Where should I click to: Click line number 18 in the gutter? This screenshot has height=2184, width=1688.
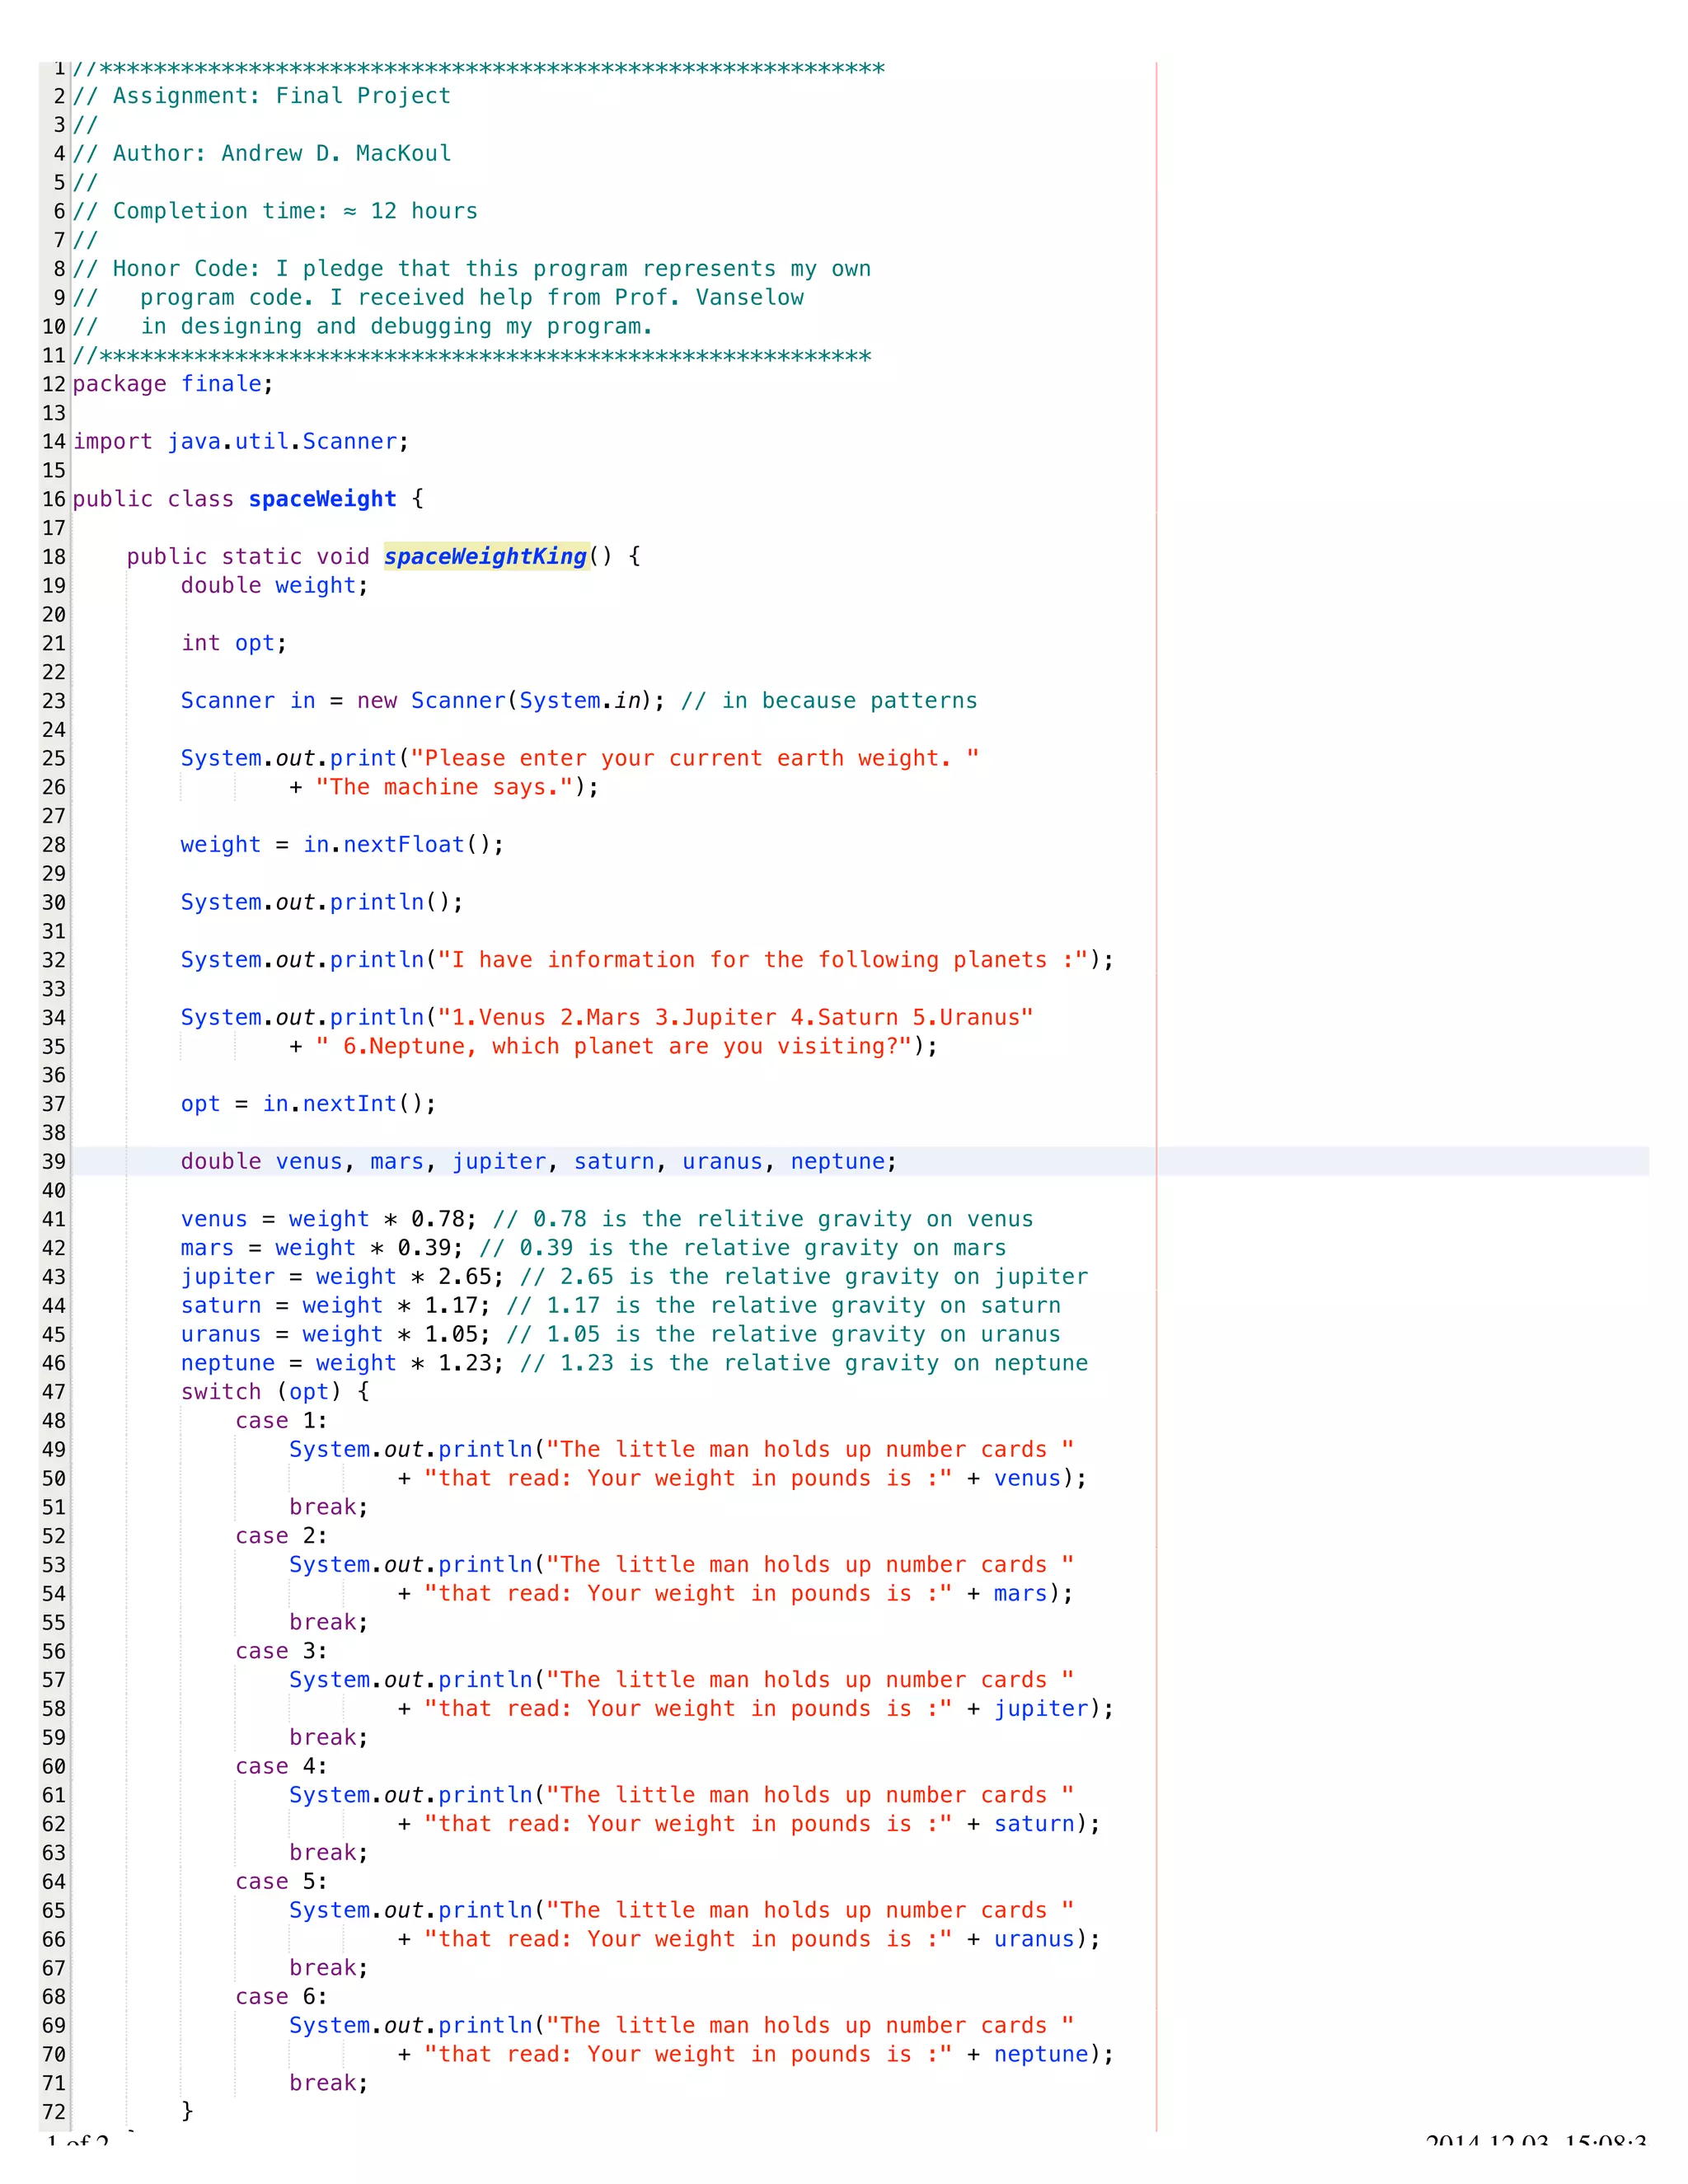tap(54, 557)
